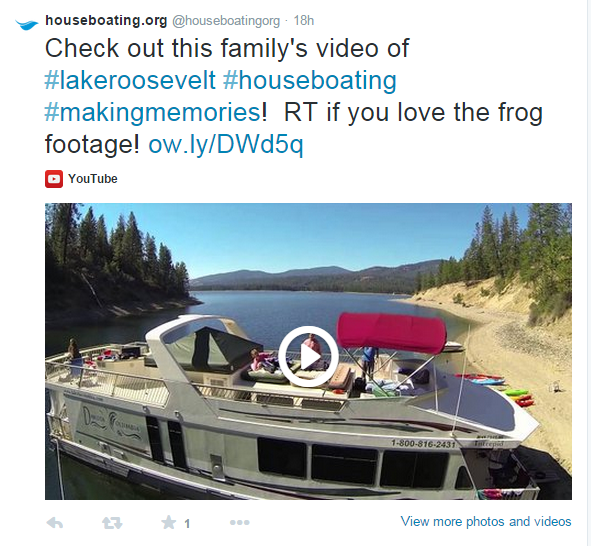This screenshot has width=591, height=546.
Task: Favorite the tweet with the star icon
Action: point(168,522)
